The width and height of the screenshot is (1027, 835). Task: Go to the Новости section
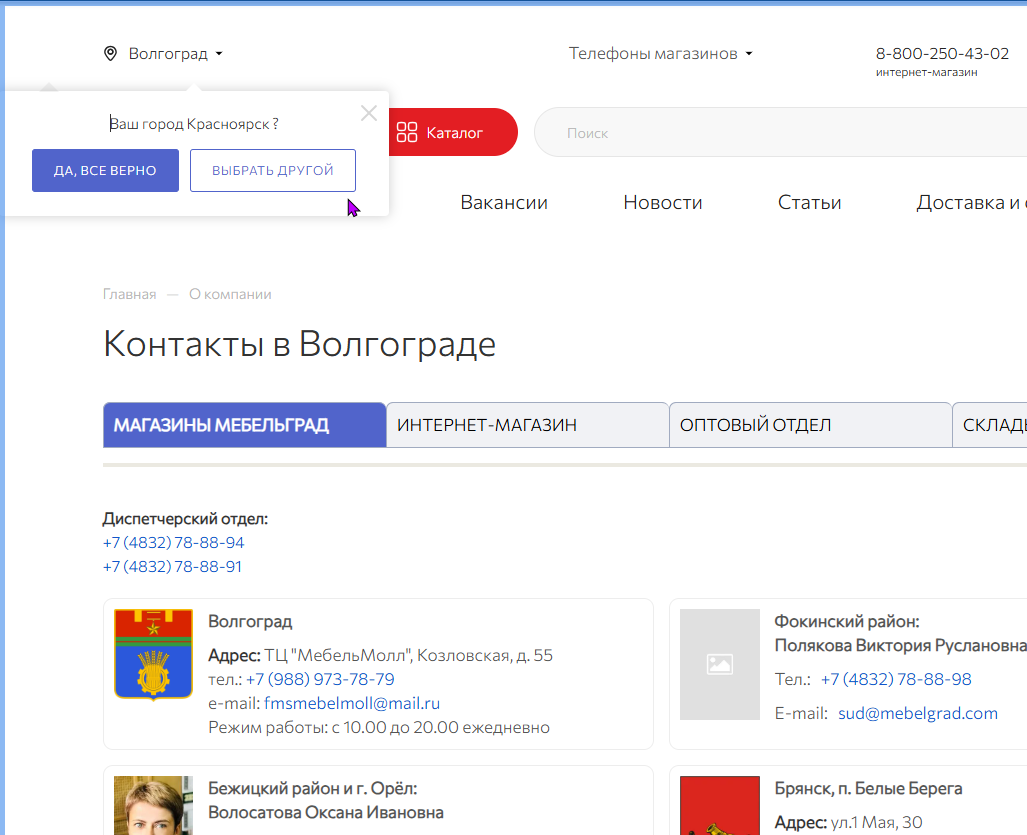pos(662,202)
